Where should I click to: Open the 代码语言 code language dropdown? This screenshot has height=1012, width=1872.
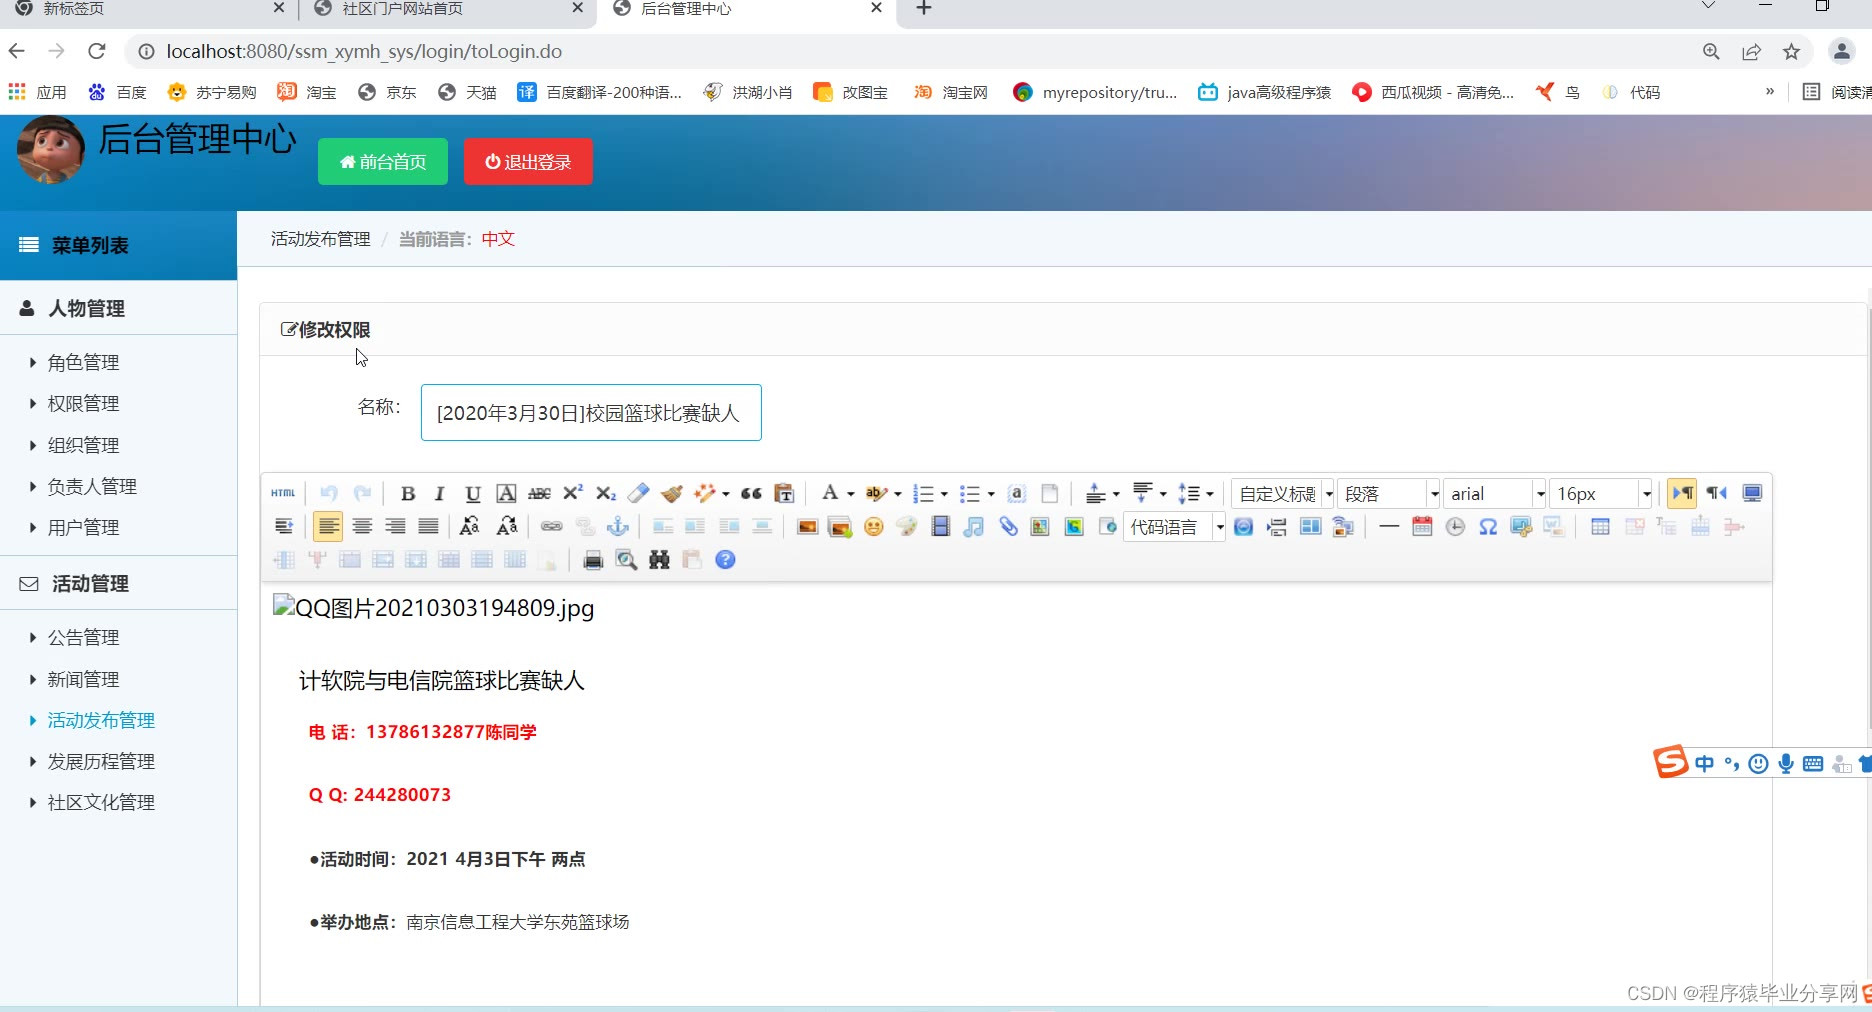click(1174, 526)
